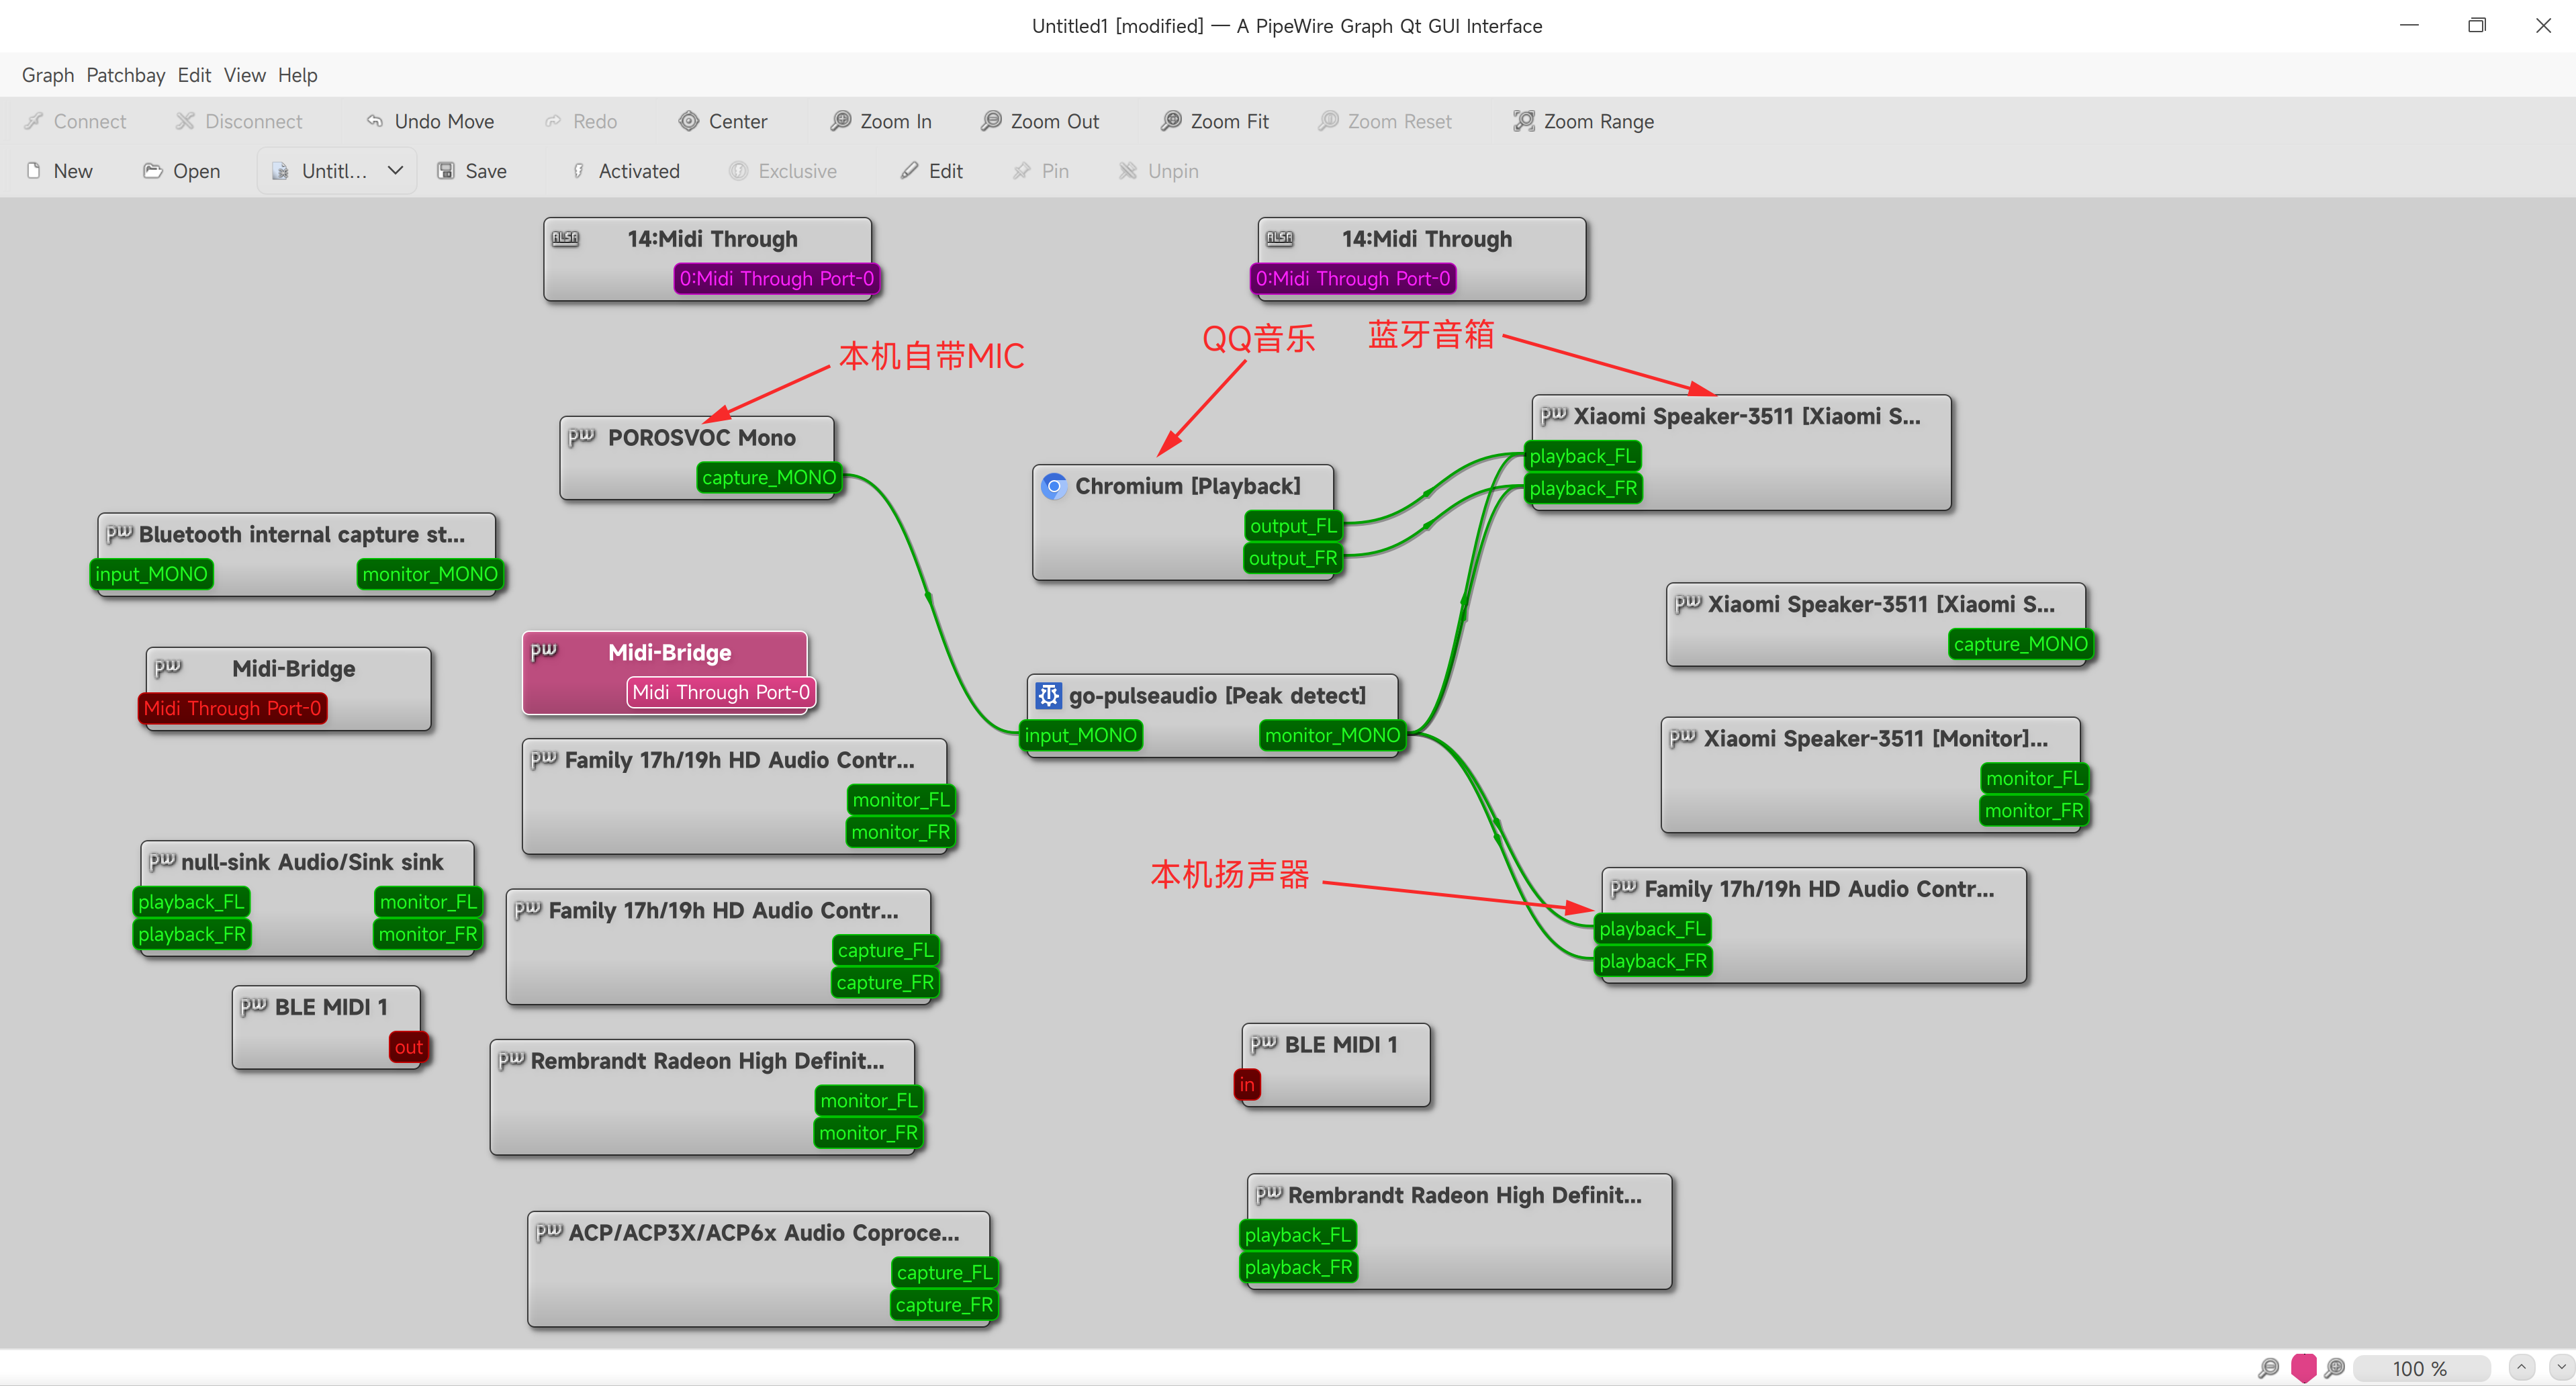This screenshot has width=2576, height=1386.
Task: Create a New patchbay
Action: pos(59,170)
